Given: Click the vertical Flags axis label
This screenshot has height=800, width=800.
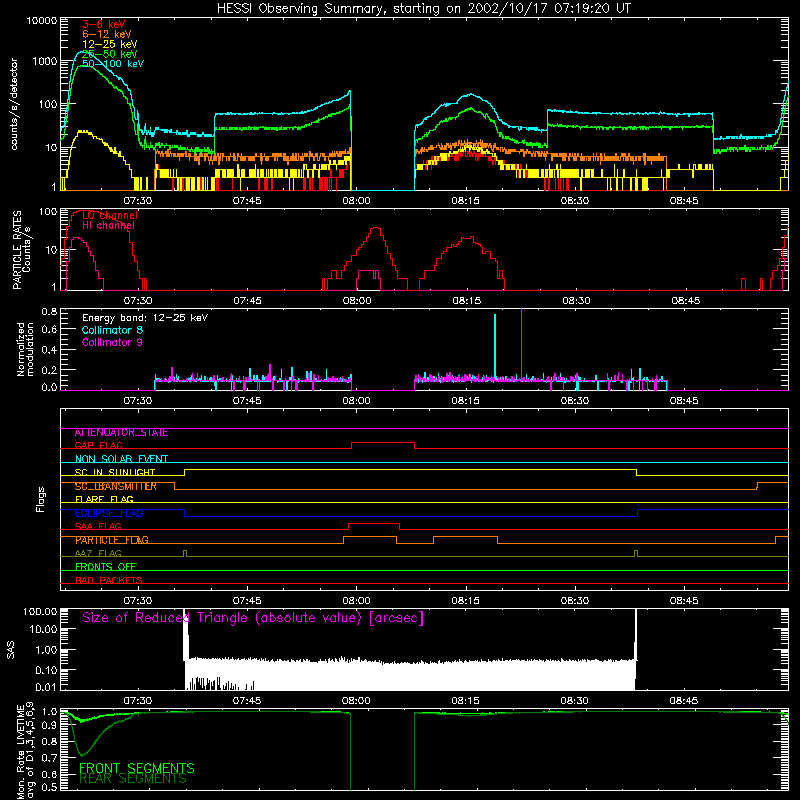Looking at the screenshot, I should [41, 500].
